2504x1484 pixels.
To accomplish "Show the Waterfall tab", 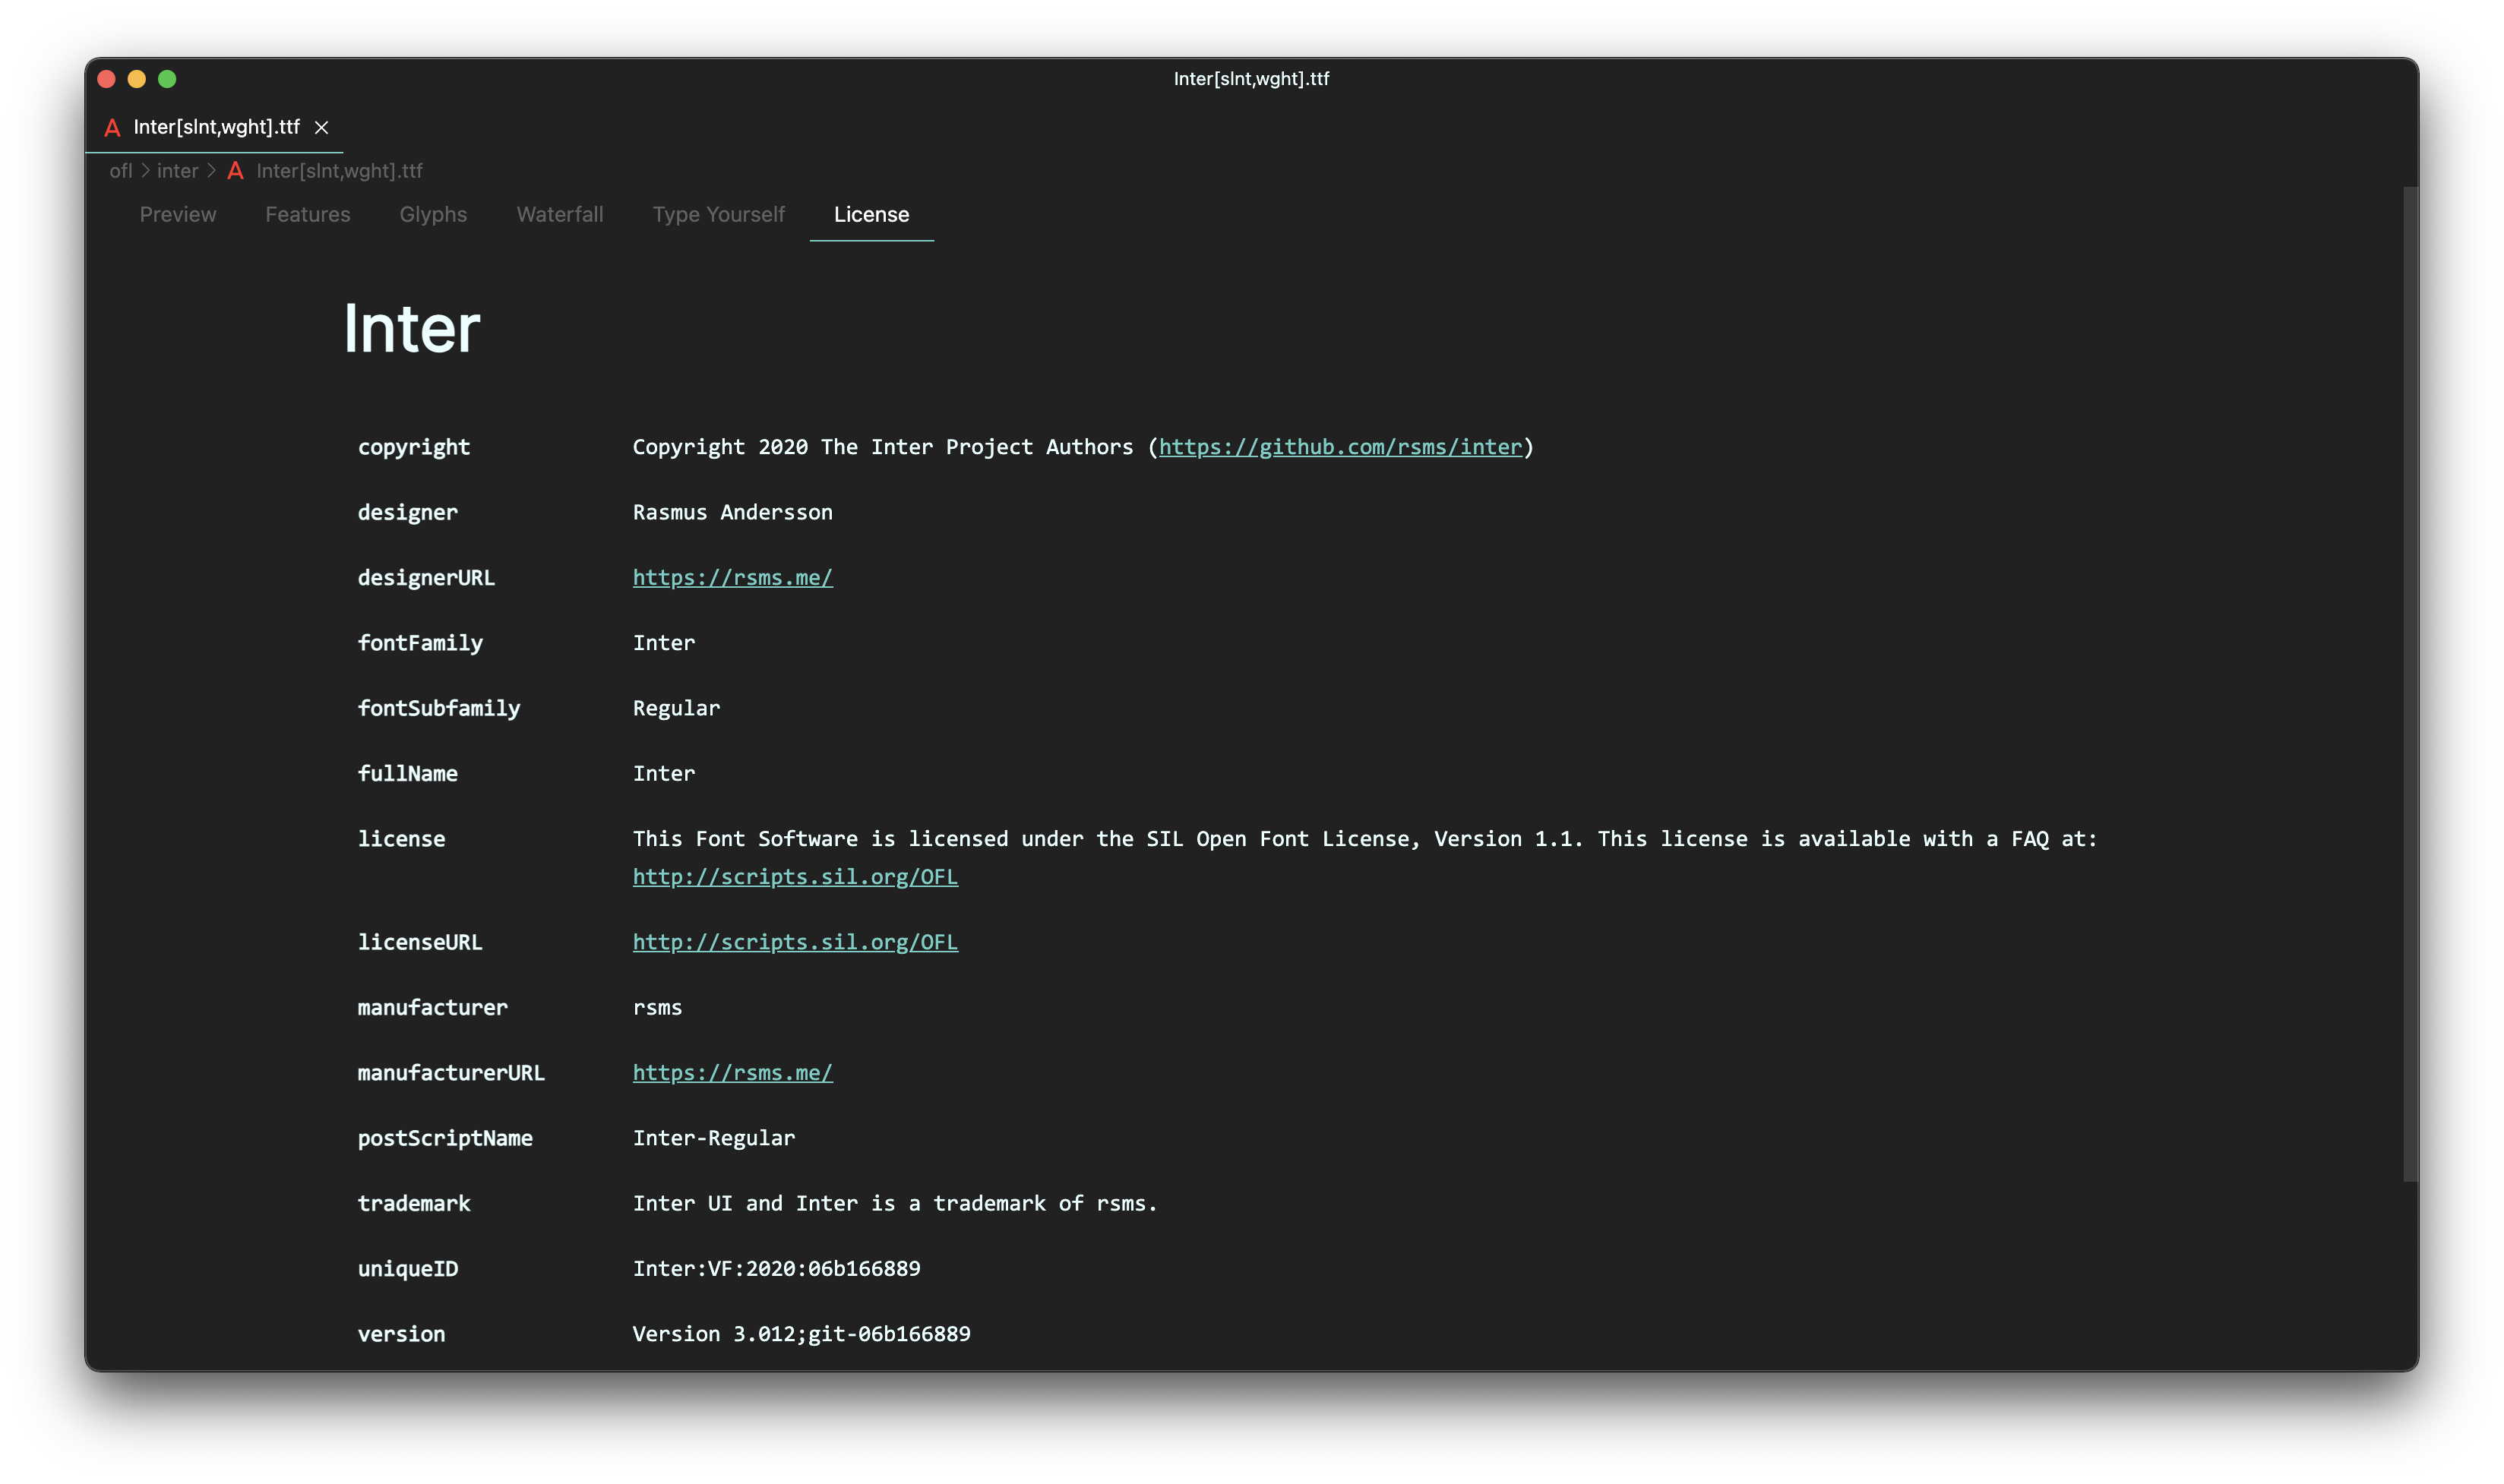I will [x=560, y=214].
